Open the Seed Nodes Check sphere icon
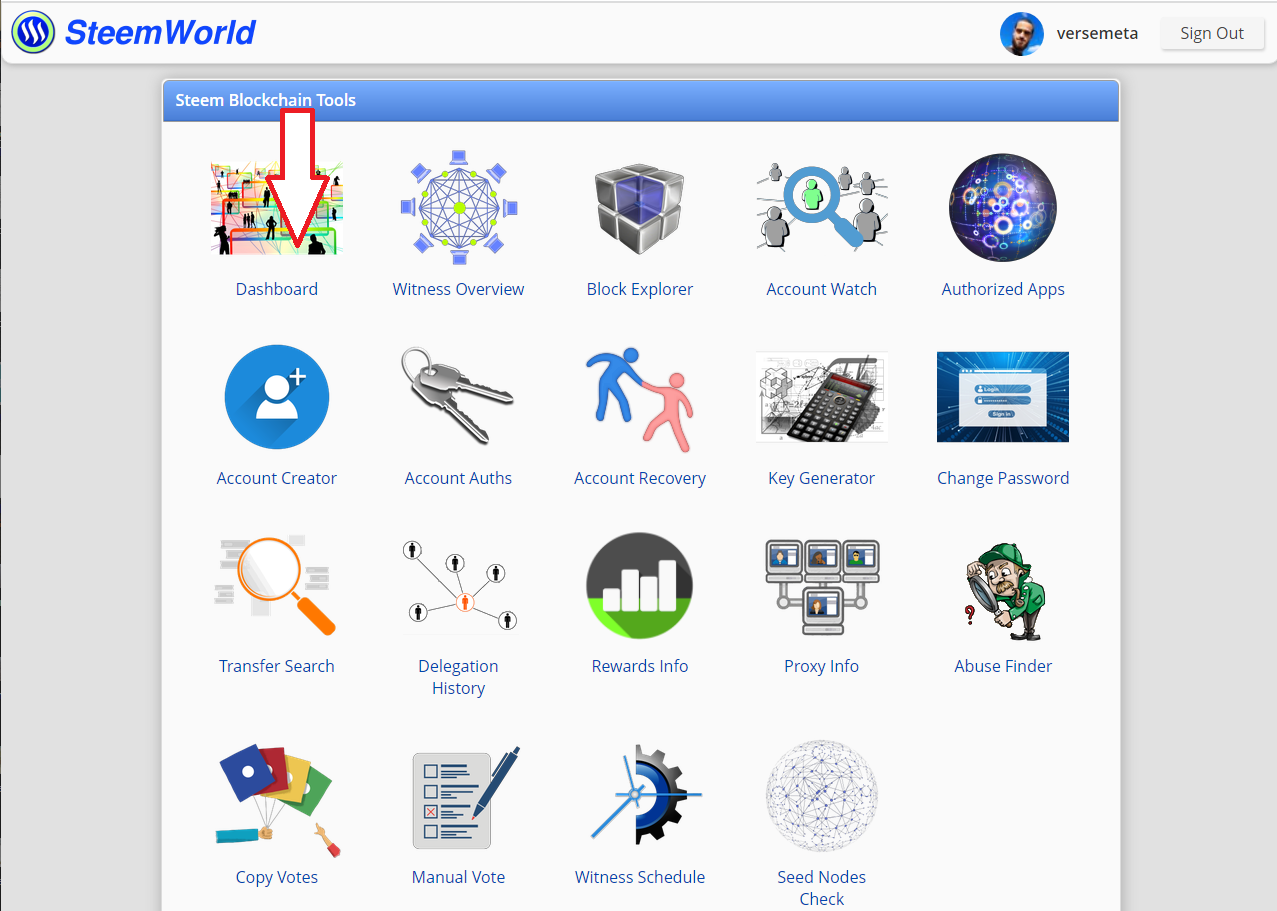This screenshot has width=1277, height=911. (822, 797)
